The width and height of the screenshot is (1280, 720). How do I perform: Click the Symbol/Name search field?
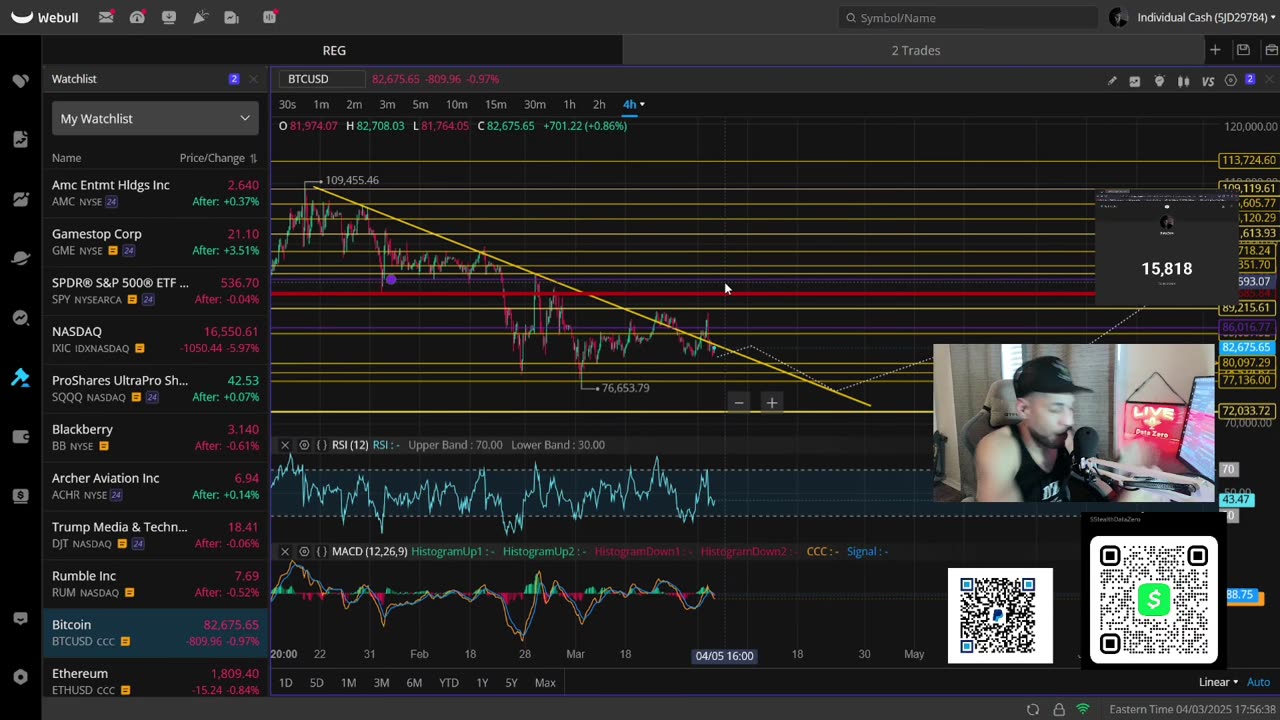point(968,17)
